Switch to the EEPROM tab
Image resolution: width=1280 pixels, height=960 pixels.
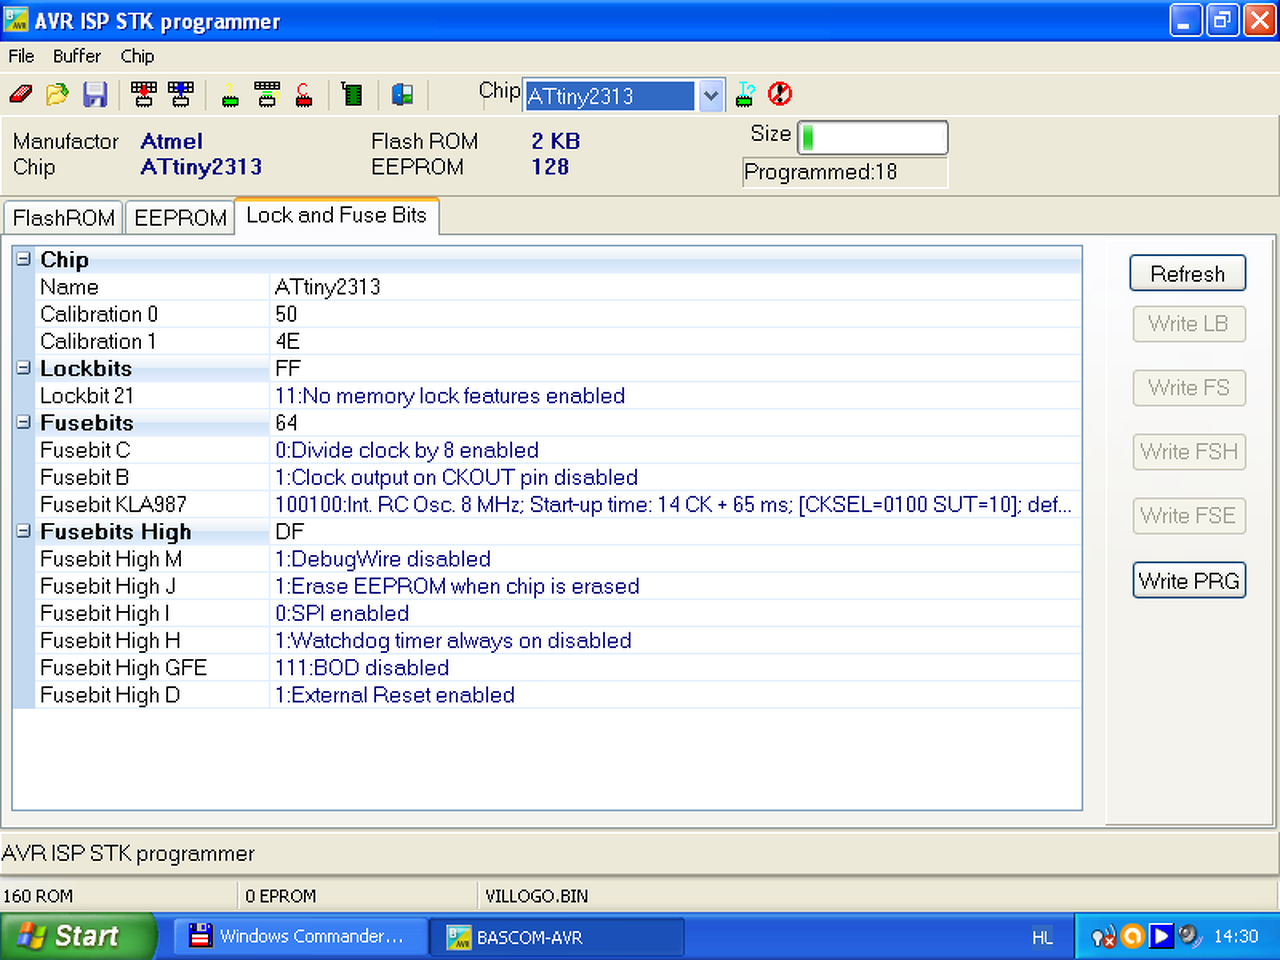click(180, 218)
